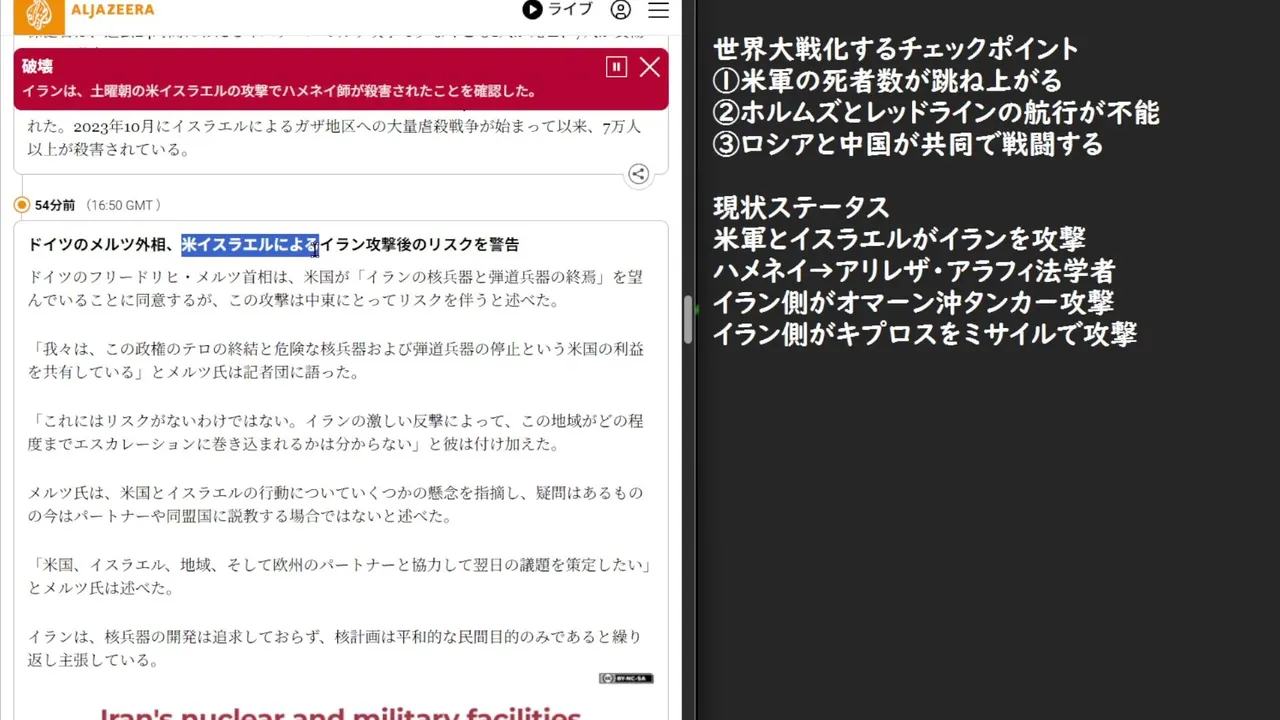Click the note line ②ホルムズとレッドラインの航行が不能
1280x720 pixels.
936,113
